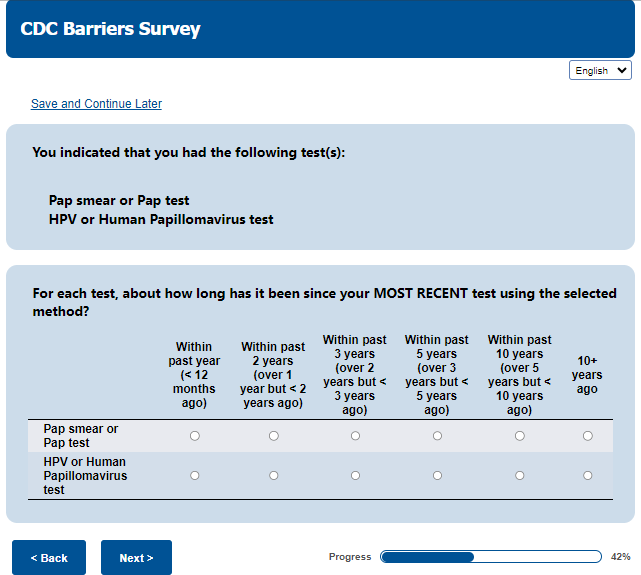Choose HPV test within past 2 years
The width and height of the screenshot is (641, 575).
273,476
